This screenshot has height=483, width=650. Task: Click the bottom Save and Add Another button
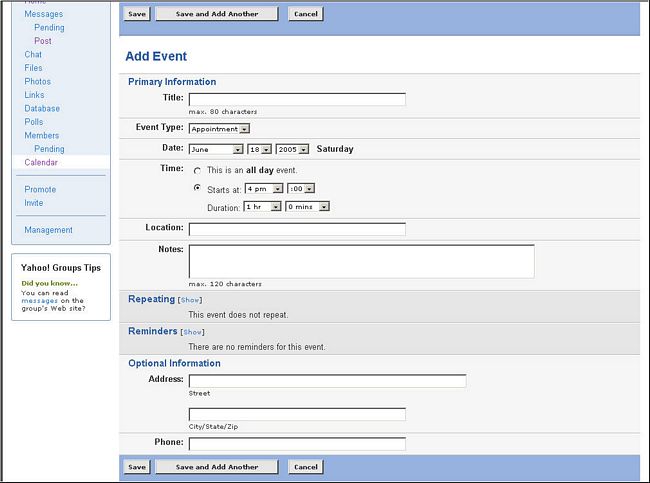click(217, 467)
